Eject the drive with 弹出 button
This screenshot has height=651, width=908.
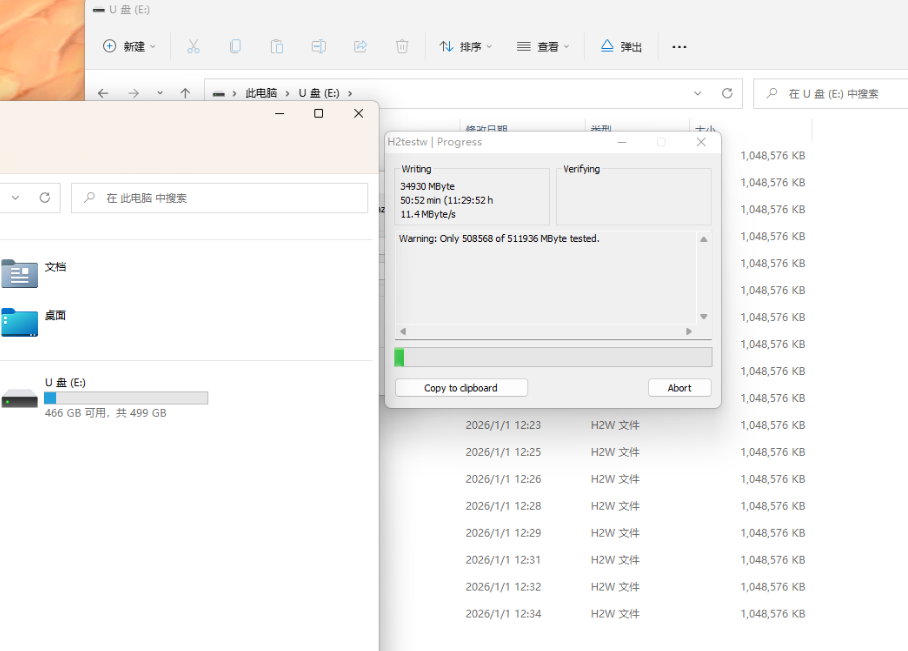click(621, 46)
